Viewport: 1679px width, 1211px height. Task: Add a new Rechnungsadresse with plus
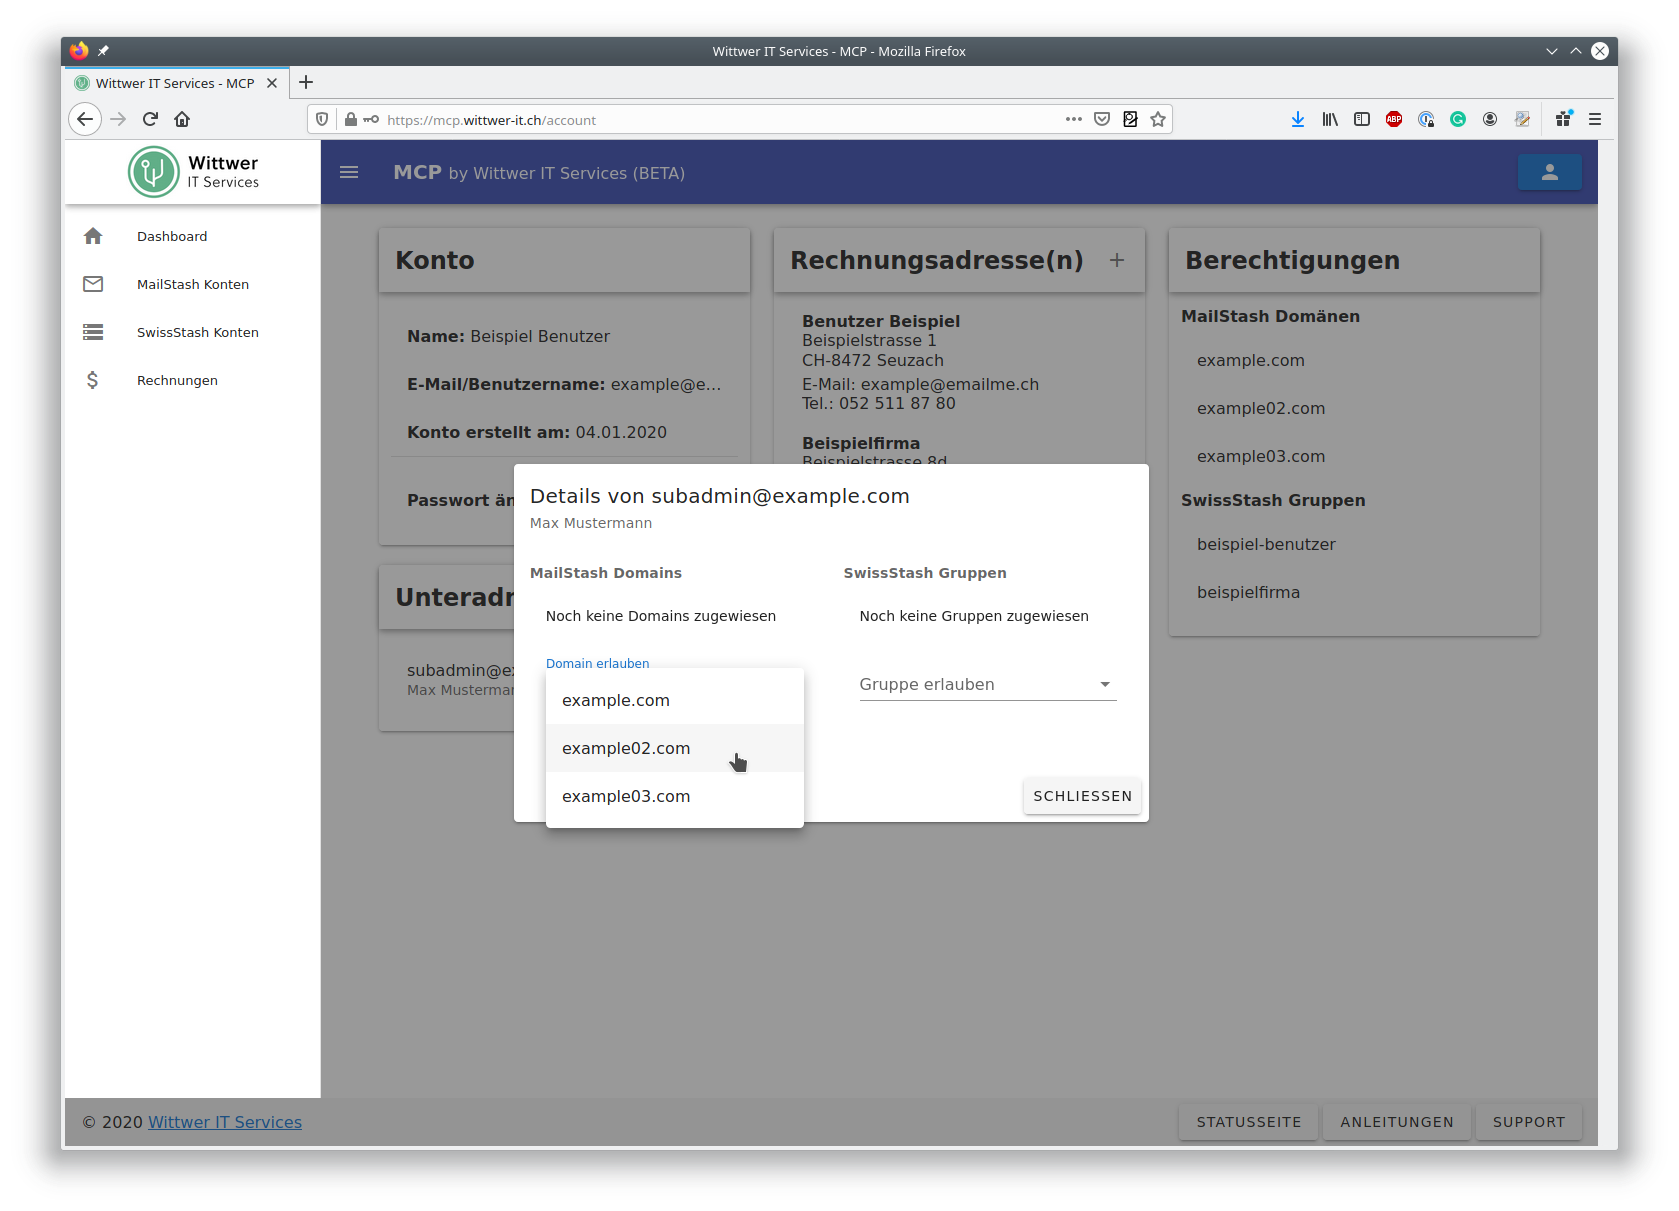pos(1117,260)
